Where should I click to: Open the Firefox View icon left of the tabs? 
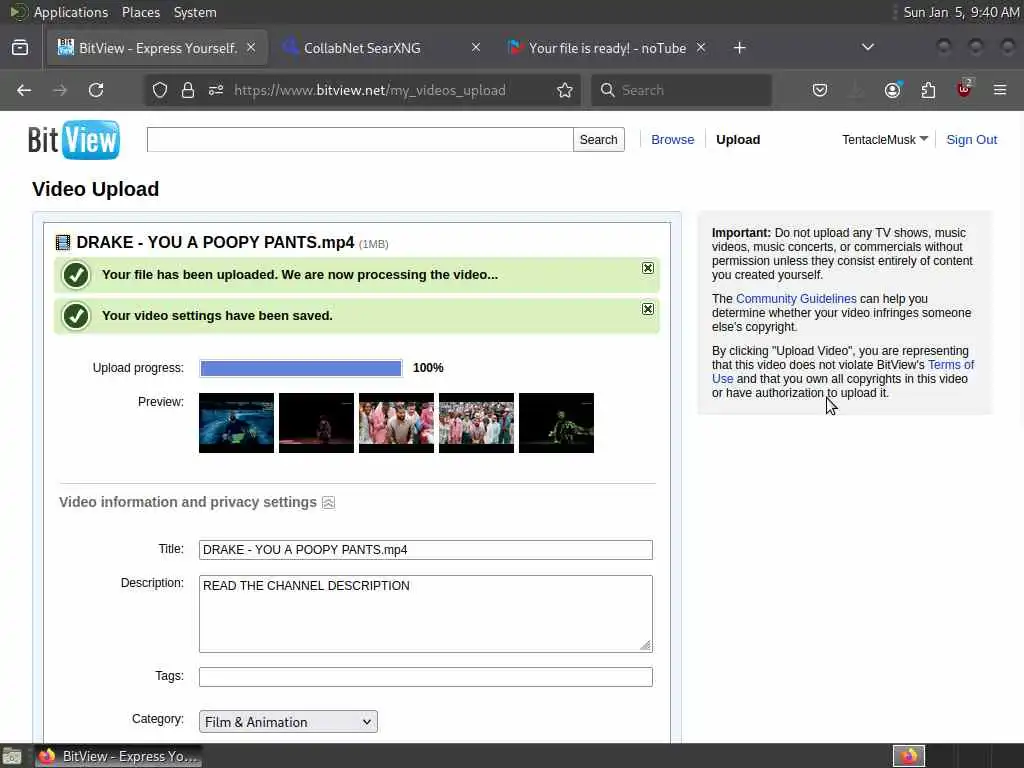[x=20, y=48]
